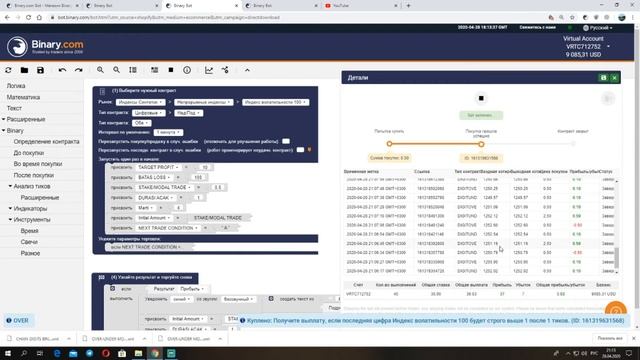Toggle restart buy/sell on error checkbox

(x=286, y=141)
